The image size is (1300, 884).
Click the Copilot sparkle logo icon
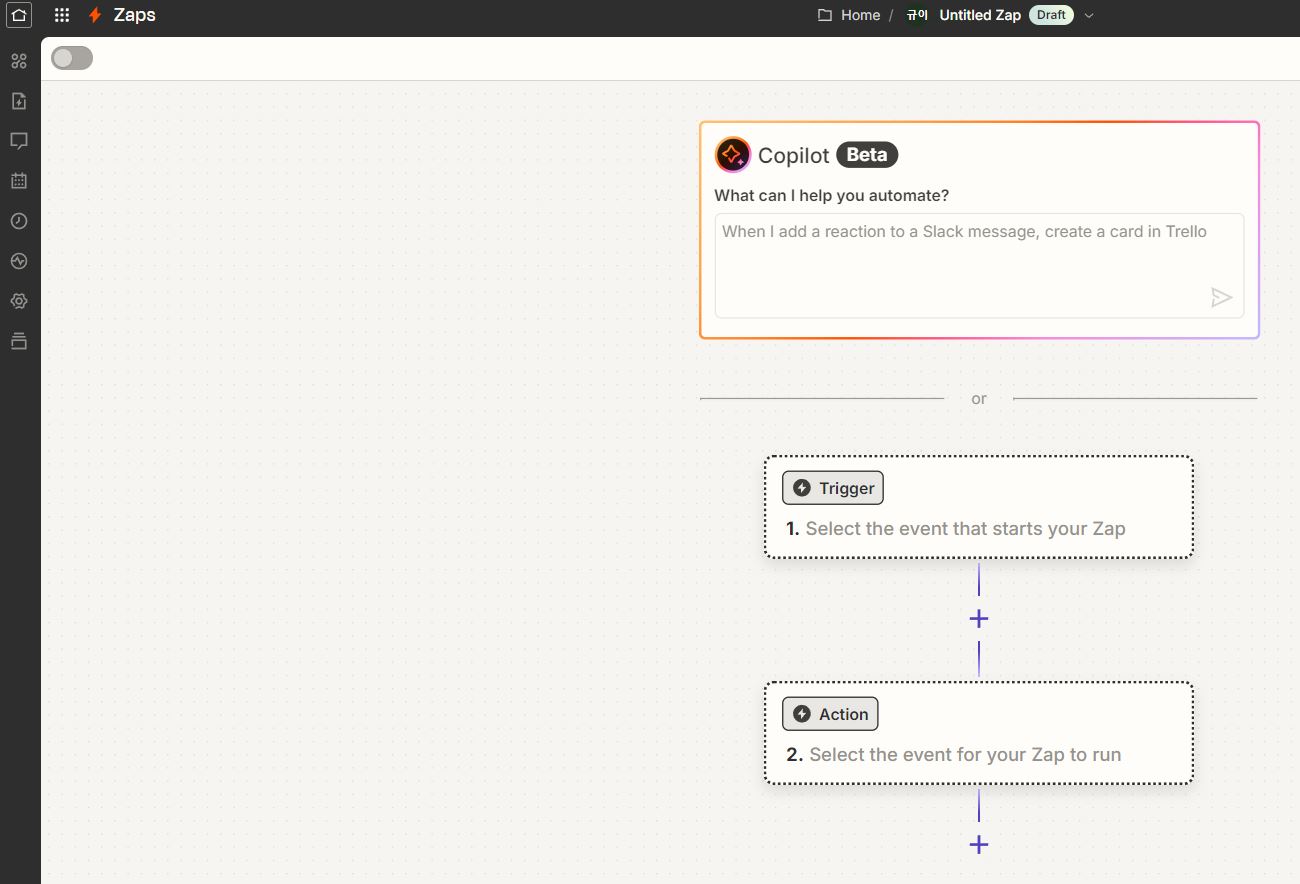pyautogui.click(x=733, y=155)
